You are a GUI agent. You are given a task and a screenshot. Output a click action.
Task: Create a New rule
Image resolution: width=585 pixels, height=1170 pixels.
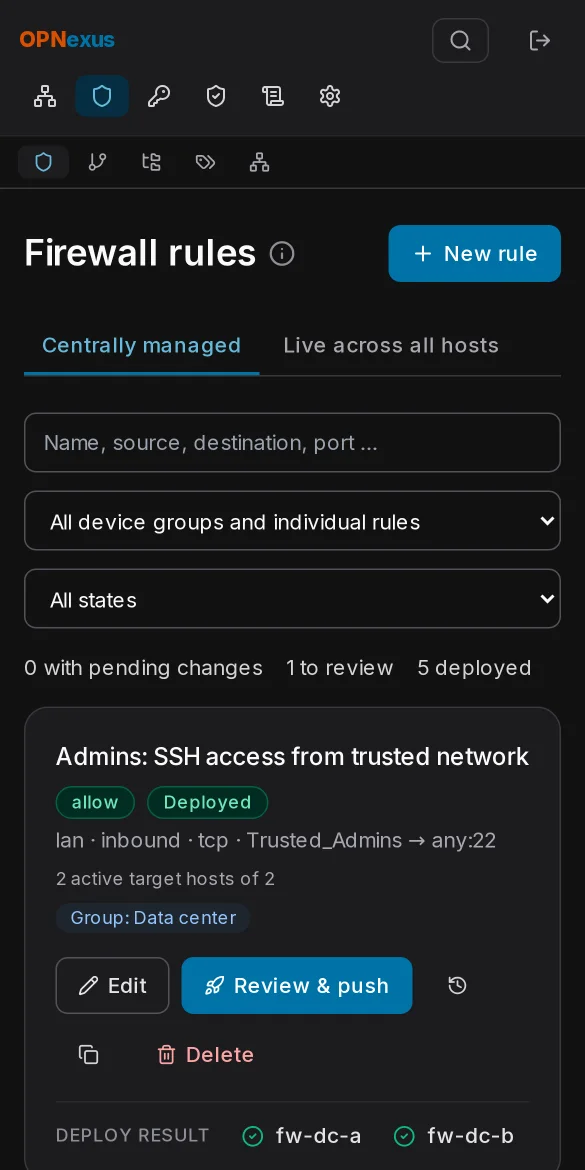(x=475, y=254)
